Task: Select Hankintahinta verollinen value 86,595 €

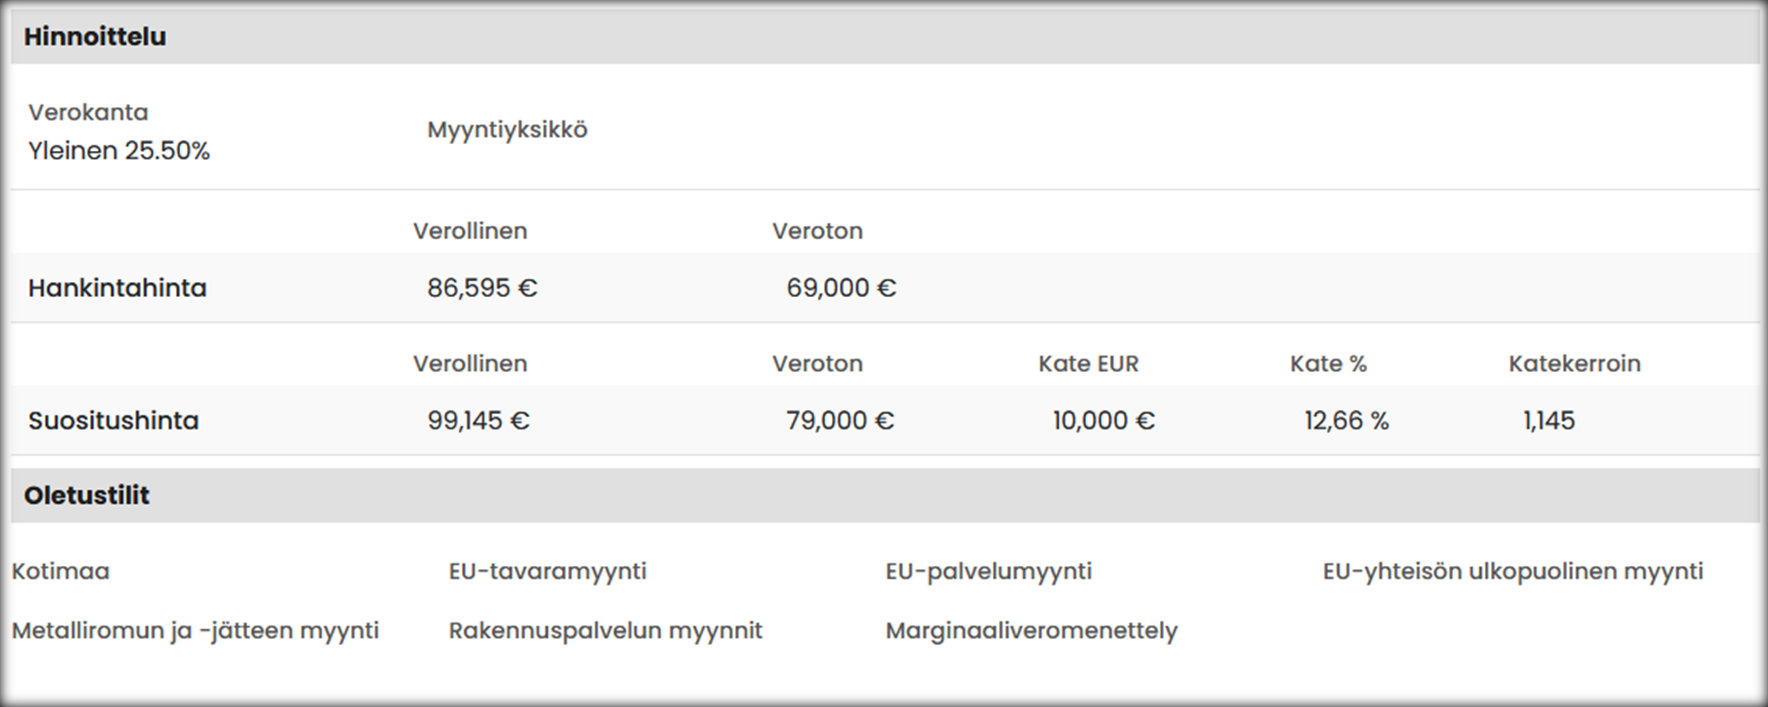Action: [482, 288]
